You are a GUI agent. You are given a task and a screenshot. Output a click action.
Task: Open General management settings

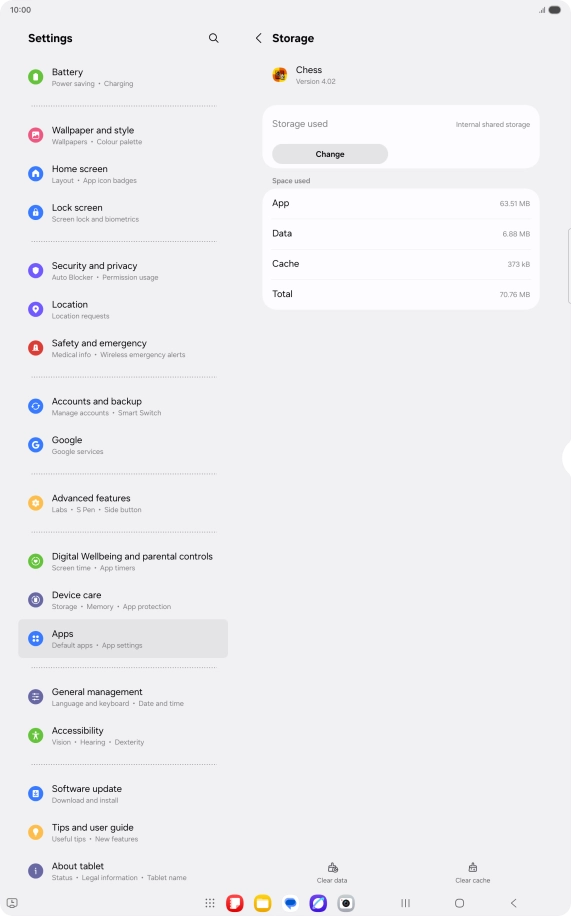[x=123, y=697]
